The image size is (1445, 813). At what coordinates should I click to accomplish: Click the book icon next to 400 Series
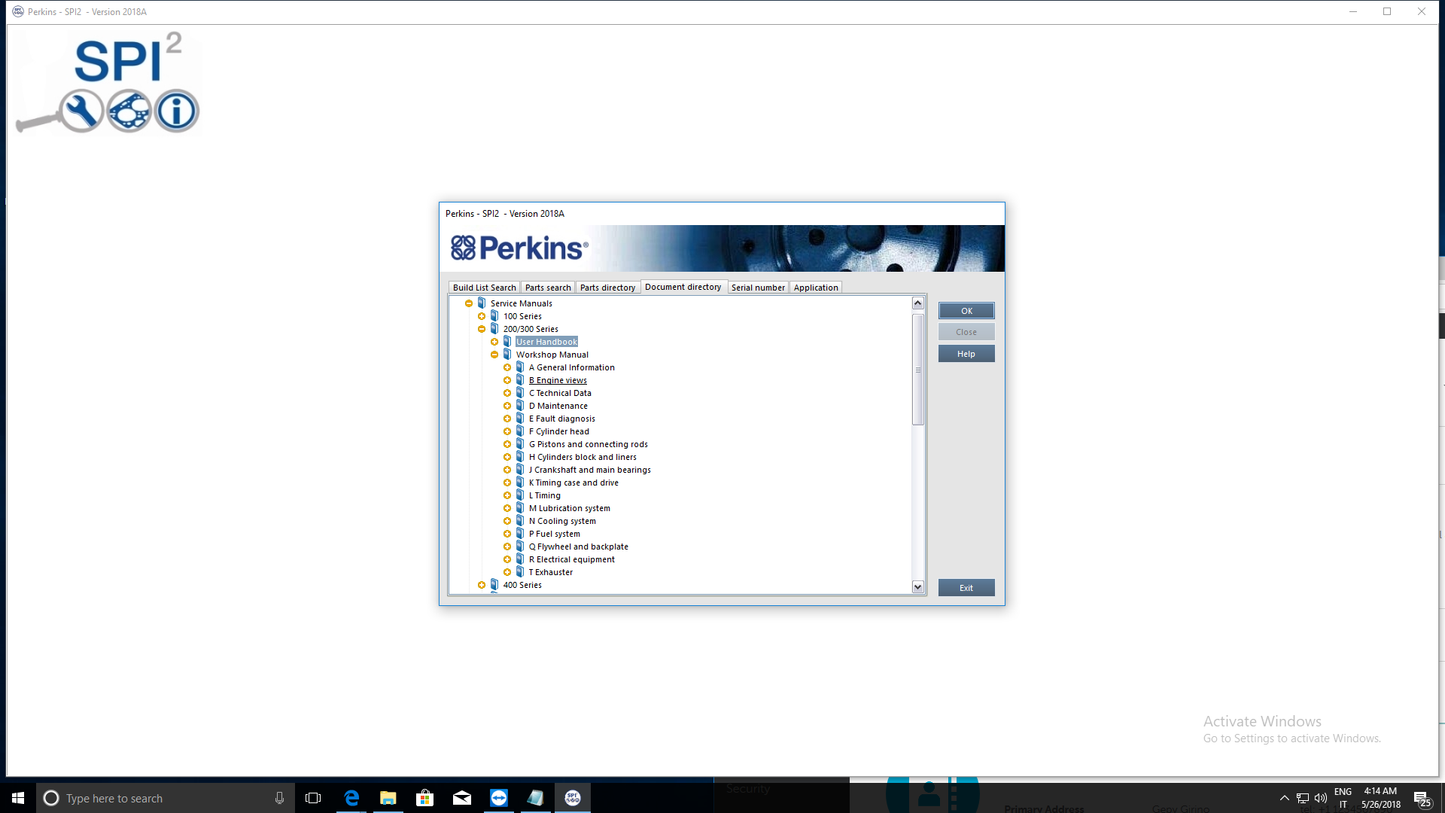coord(493,585)
